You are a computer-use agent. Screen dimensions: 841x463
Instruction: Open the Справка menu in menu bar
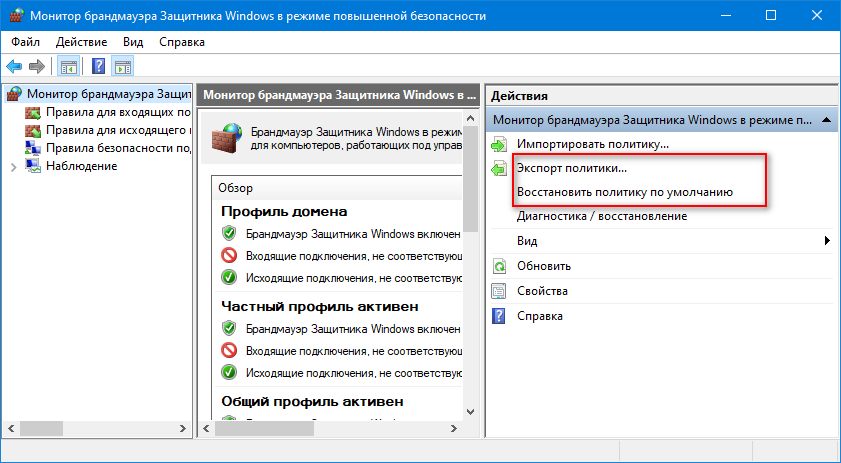point(182,42)
